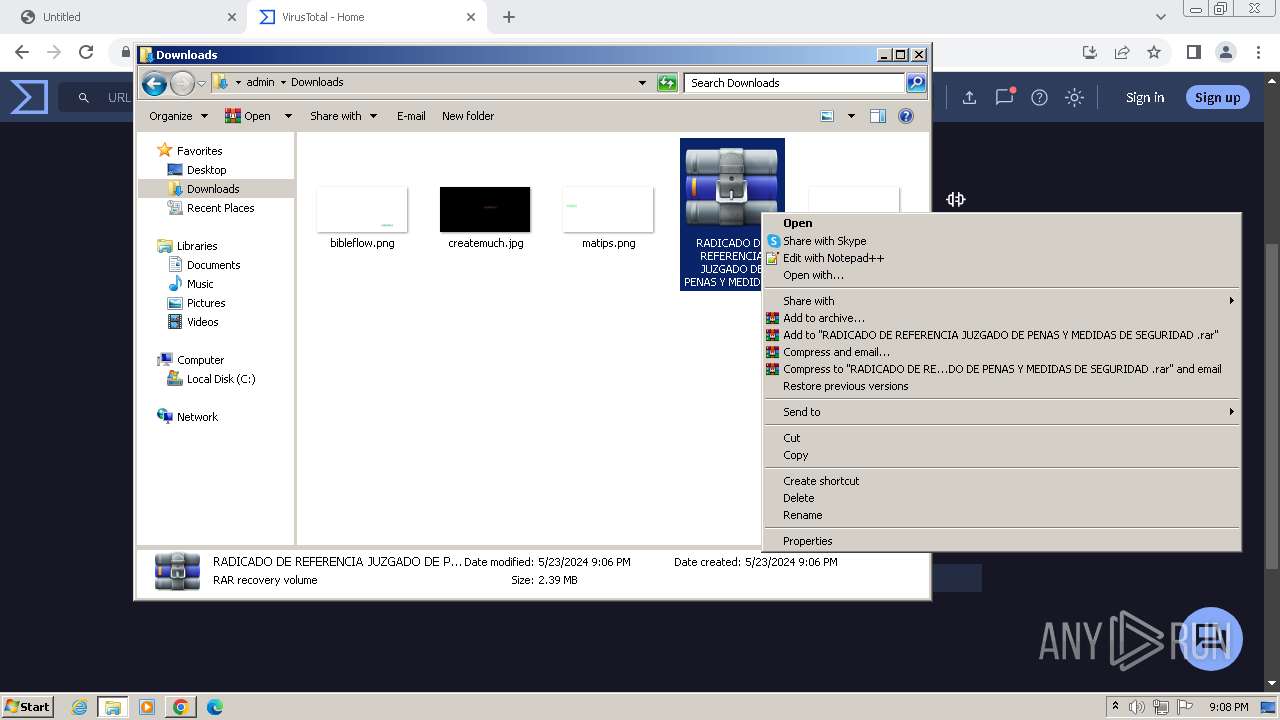Click the VirusTotal notifications chat icon
Viewport: 1280px width, 720px height.
pyautogui.click(x=1005, y=97)
